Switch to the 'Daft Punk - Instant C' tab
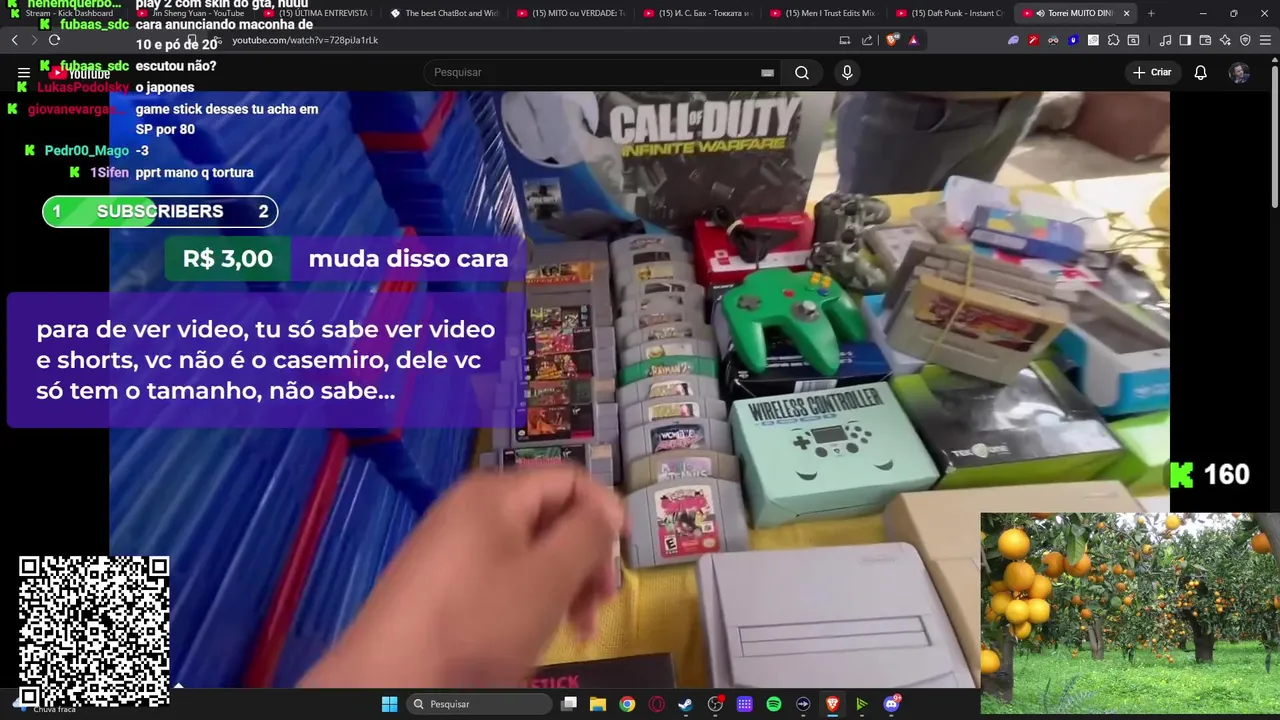Image resolution: width=1280 pixels, height=720 pixels. tap(950, 13)
